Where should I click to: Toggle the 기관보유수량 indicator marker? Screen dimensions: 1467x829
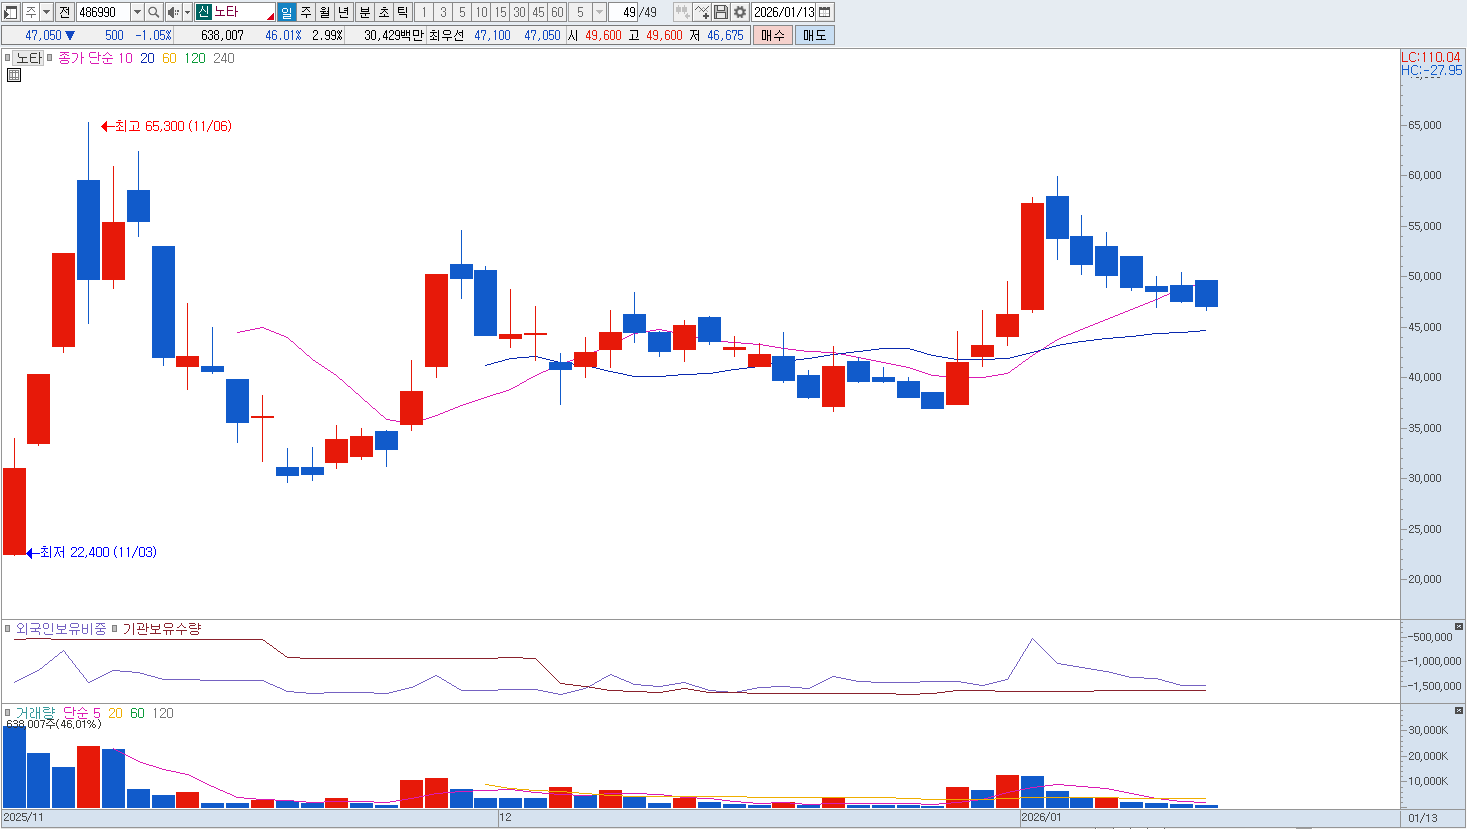[x=115, y=629]
